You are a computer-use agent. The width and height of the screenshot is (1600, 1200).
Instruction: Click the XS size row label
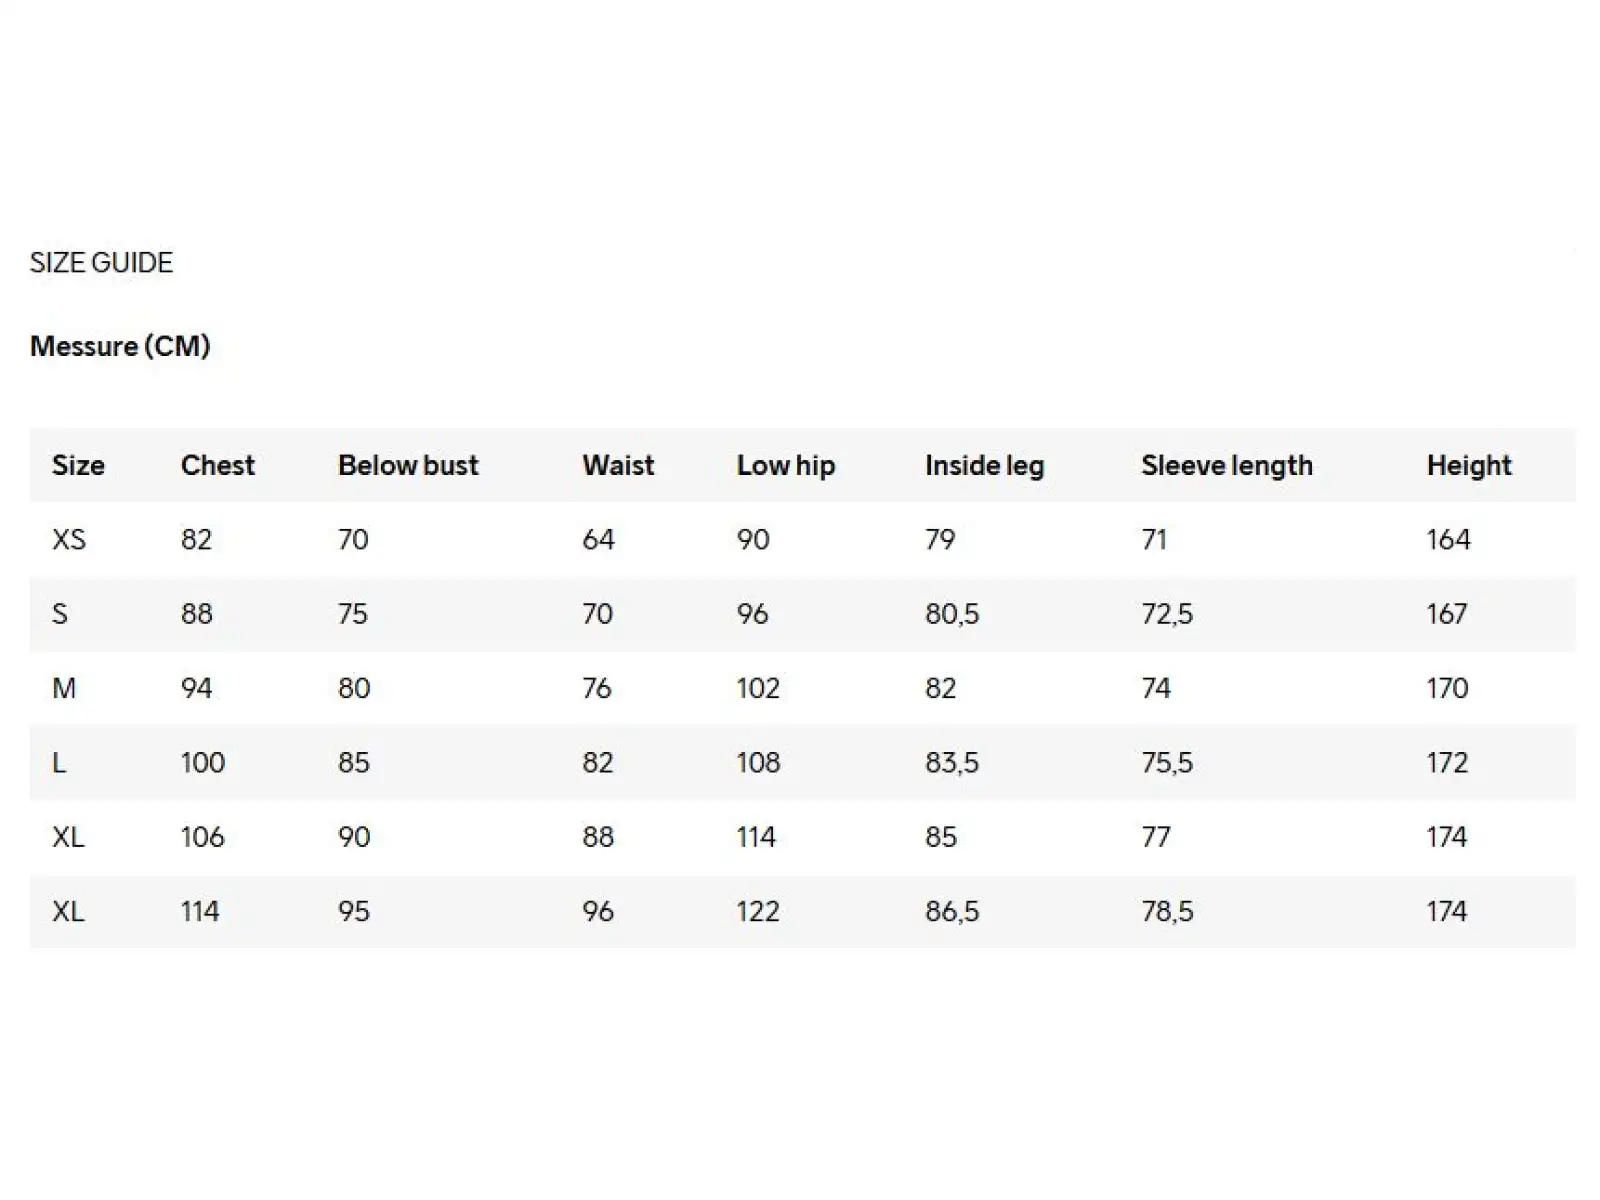pos(69,540)
